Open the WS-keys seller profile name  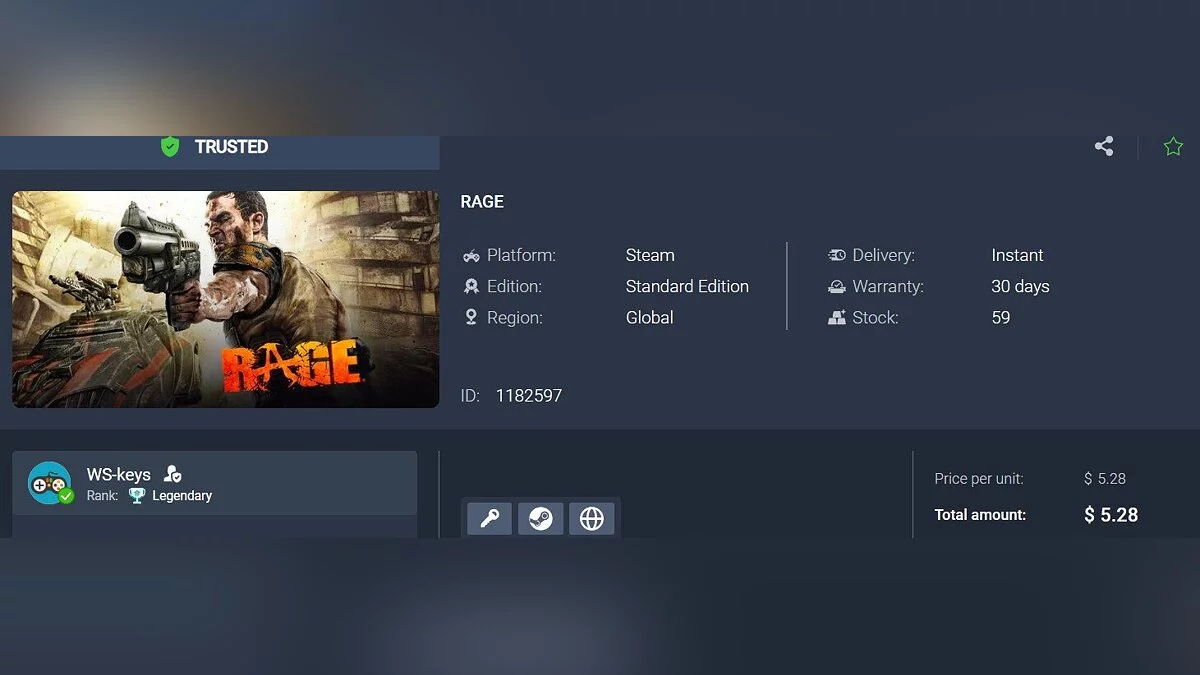(x=119, y=474)
